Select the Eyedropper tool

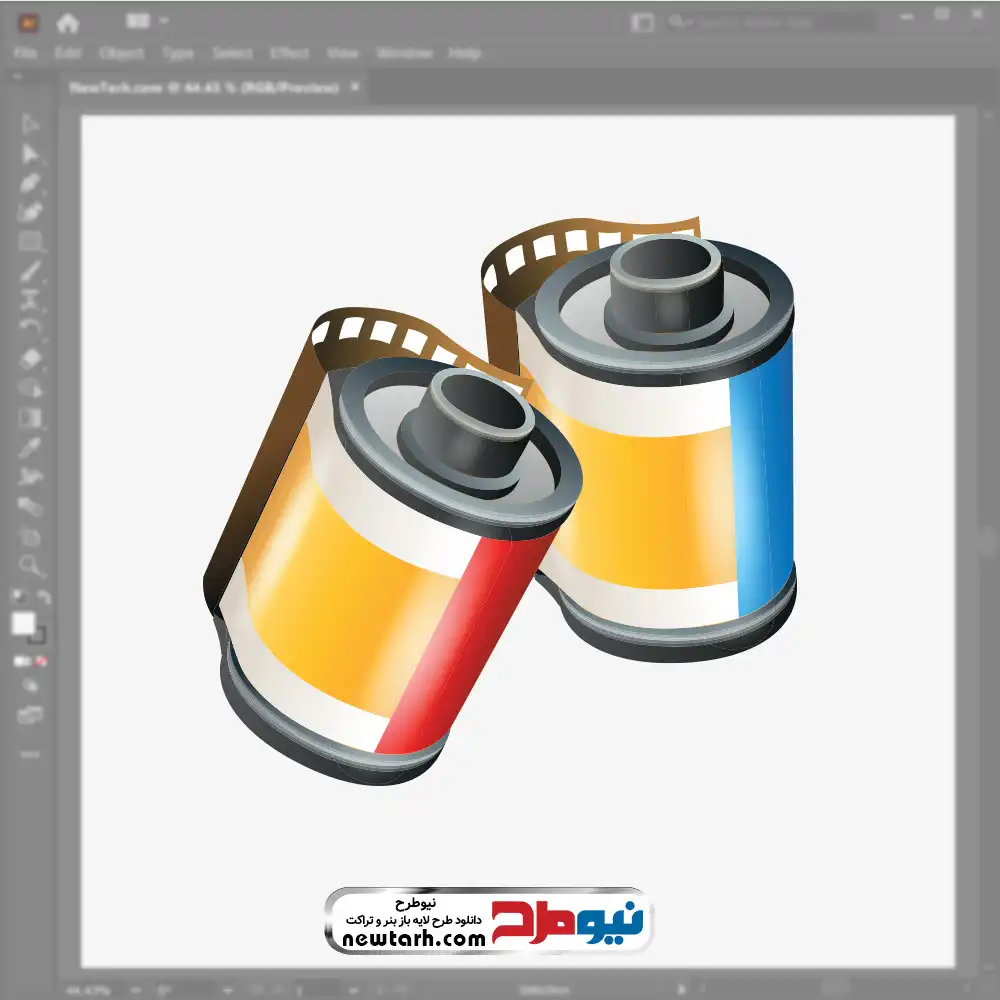30,448
